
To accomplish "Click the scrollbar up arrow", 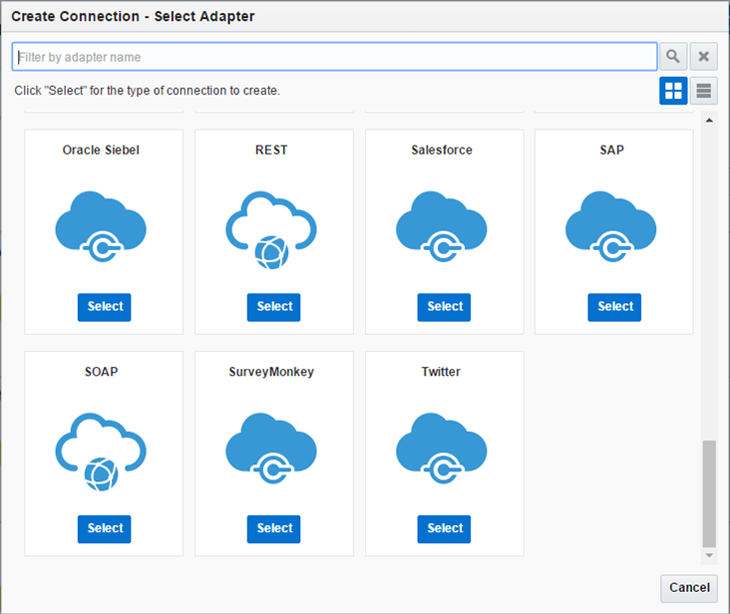I will (710, 121).
